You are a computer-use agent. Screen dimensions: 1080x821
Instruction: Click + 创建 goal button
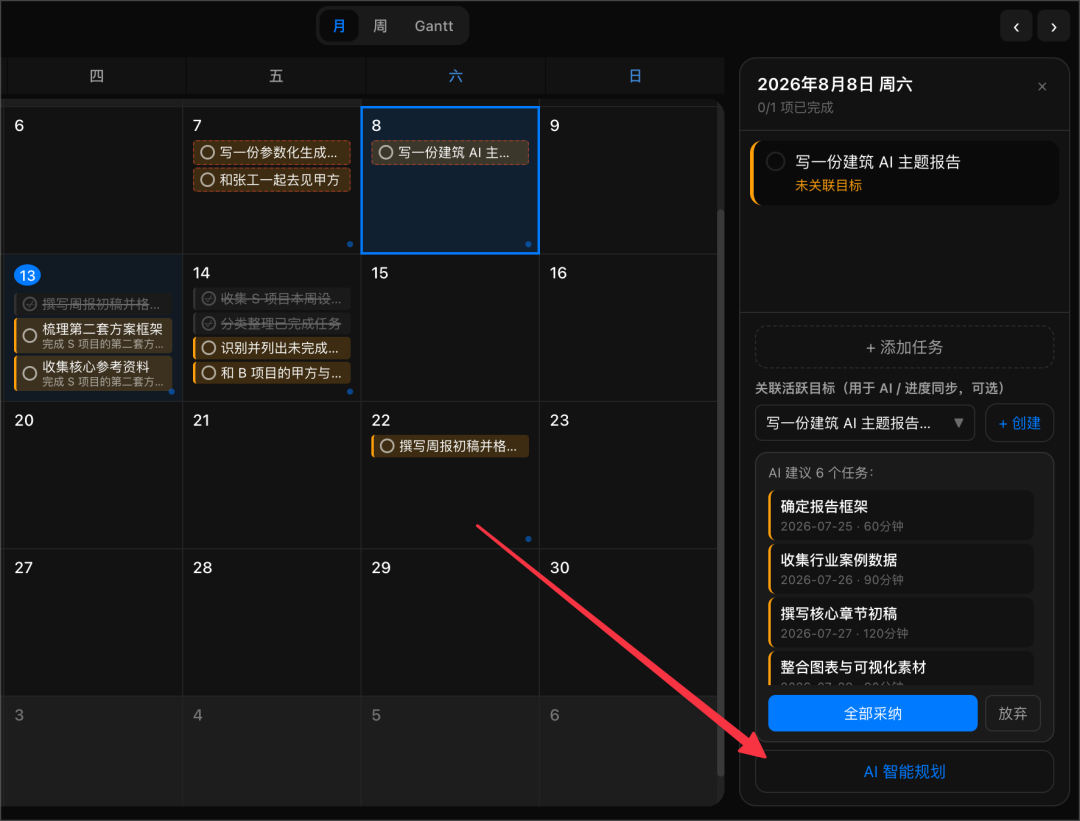click(1019, 423)
